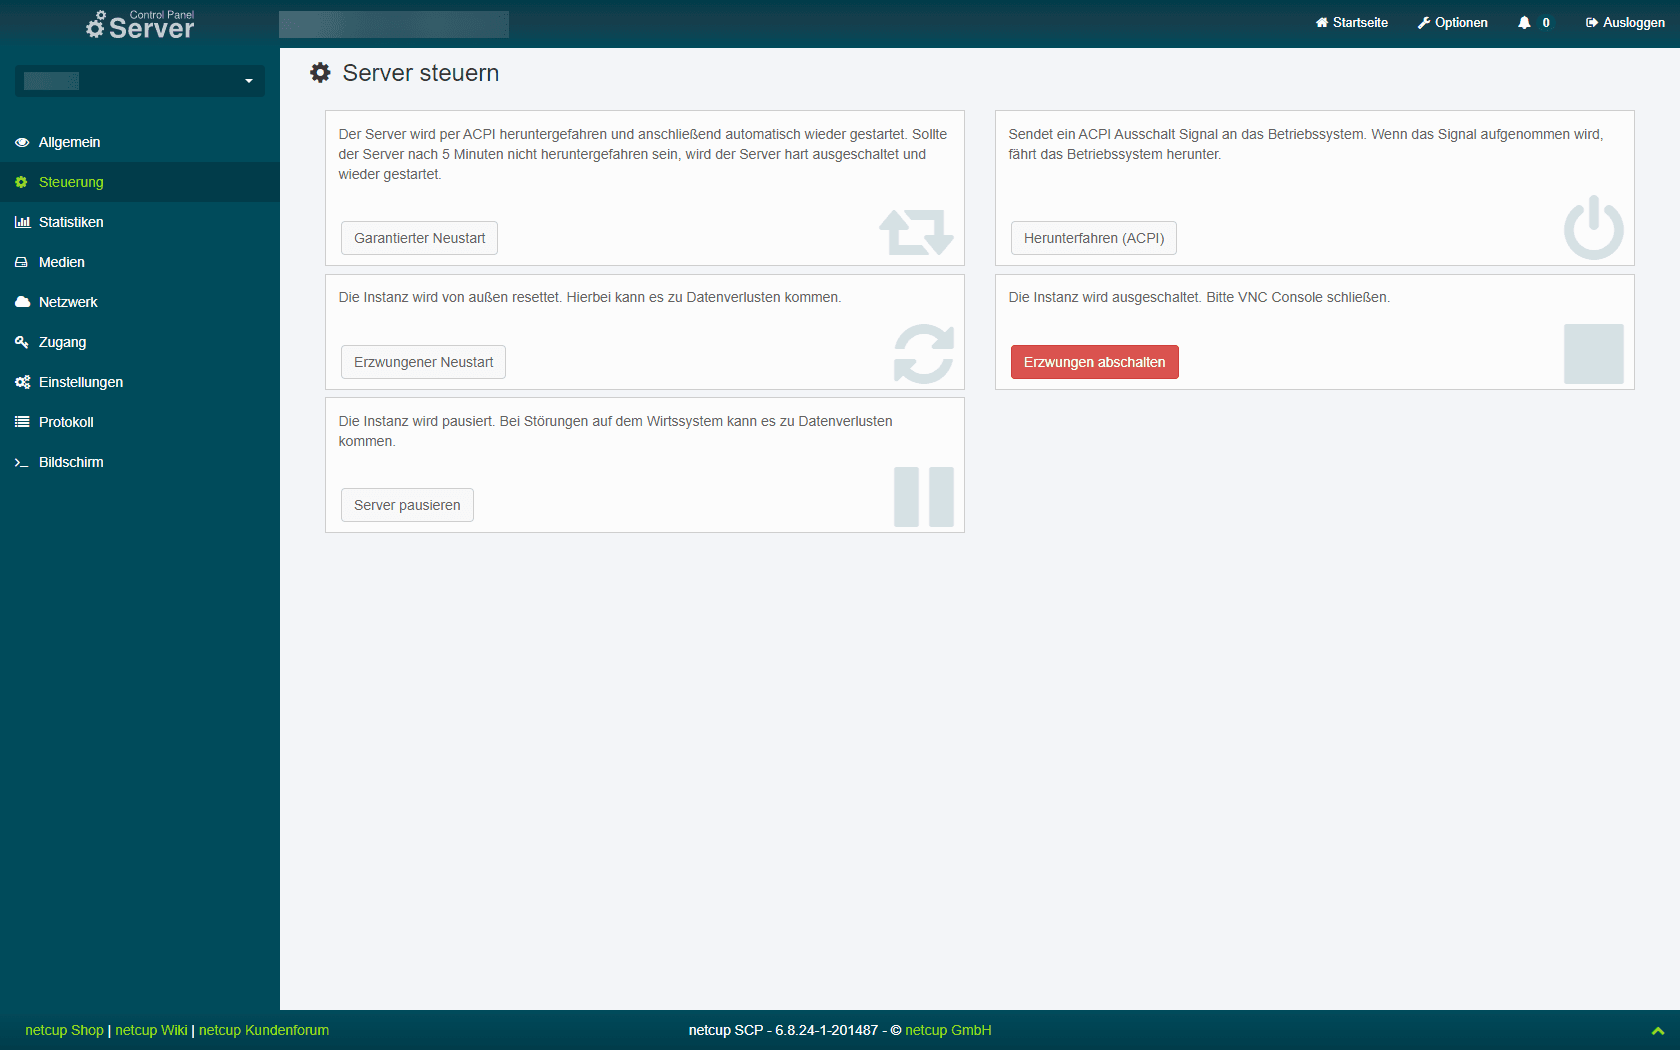This screenshot has width=1680, height=1050.
Task: Open the Bildschirm console page
Action: tap(71, 462)
